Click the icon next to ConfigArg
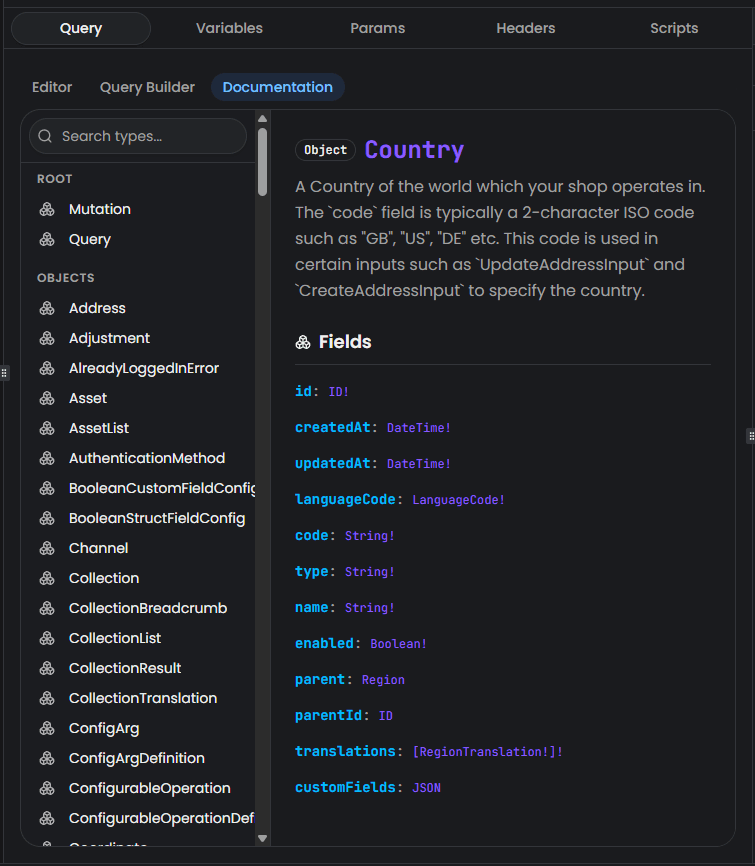 click(x=47, y=728)
